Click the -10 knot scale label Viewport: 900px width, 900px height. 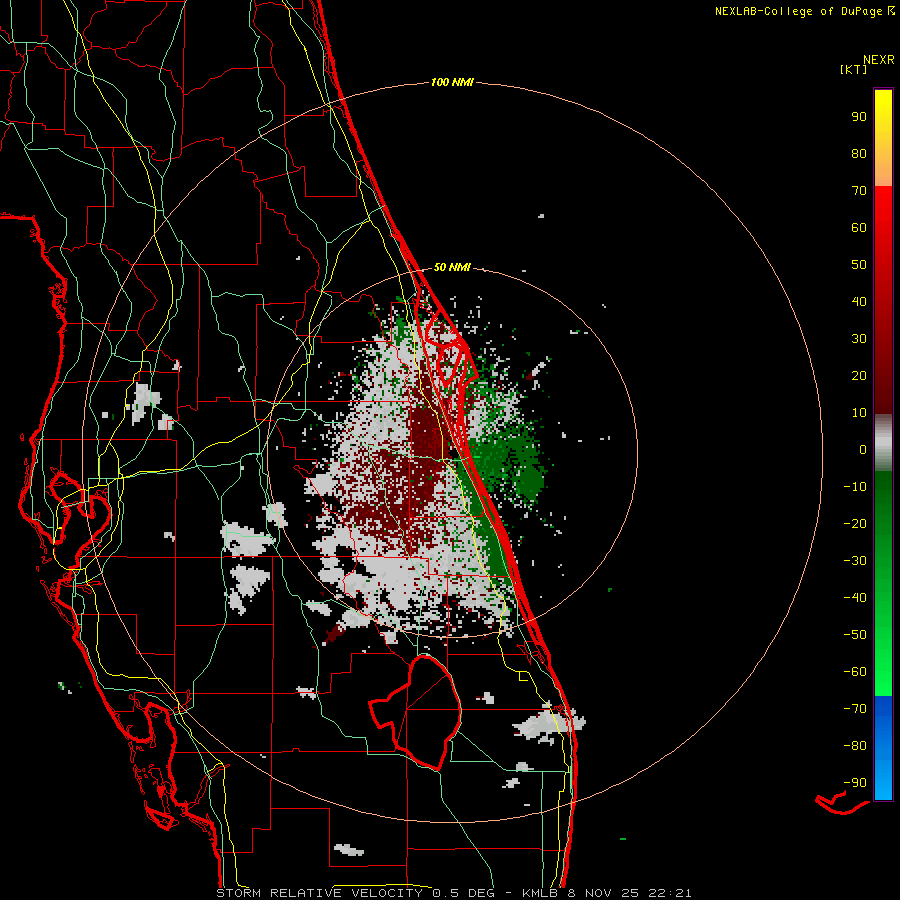[x=855, y=487]
